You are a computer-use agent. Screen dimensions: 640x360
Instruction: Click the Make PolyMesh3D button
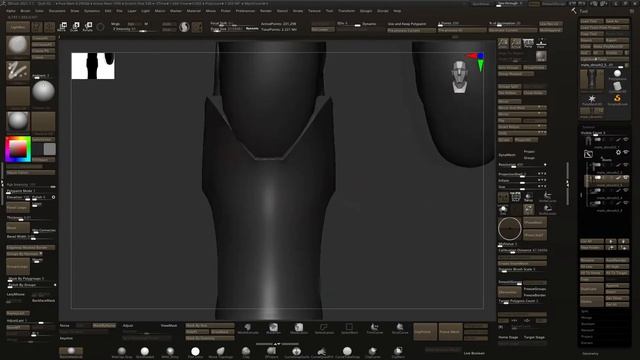pyautogui.click(x=611, y=47)
